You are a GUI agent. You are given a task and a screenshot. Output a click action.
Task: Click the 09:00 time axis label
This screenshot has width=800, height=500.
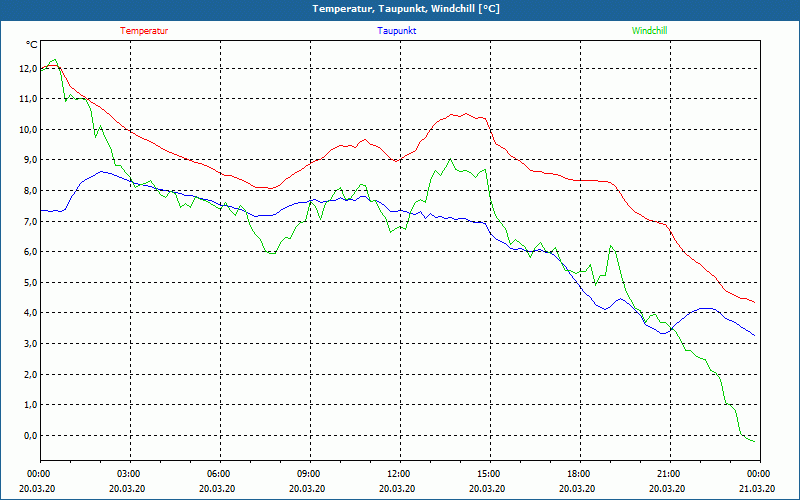click(x=310, y=474)
